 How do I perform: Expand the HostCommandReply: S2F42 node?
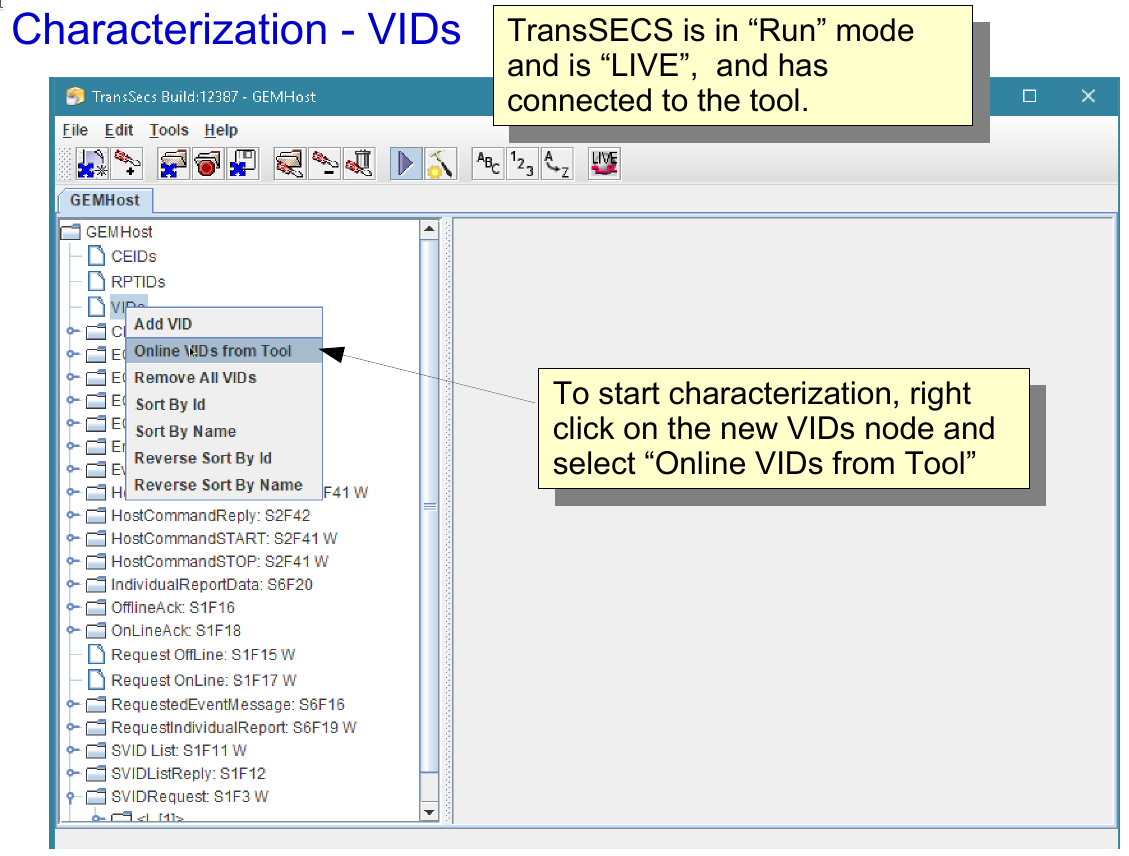72,516
